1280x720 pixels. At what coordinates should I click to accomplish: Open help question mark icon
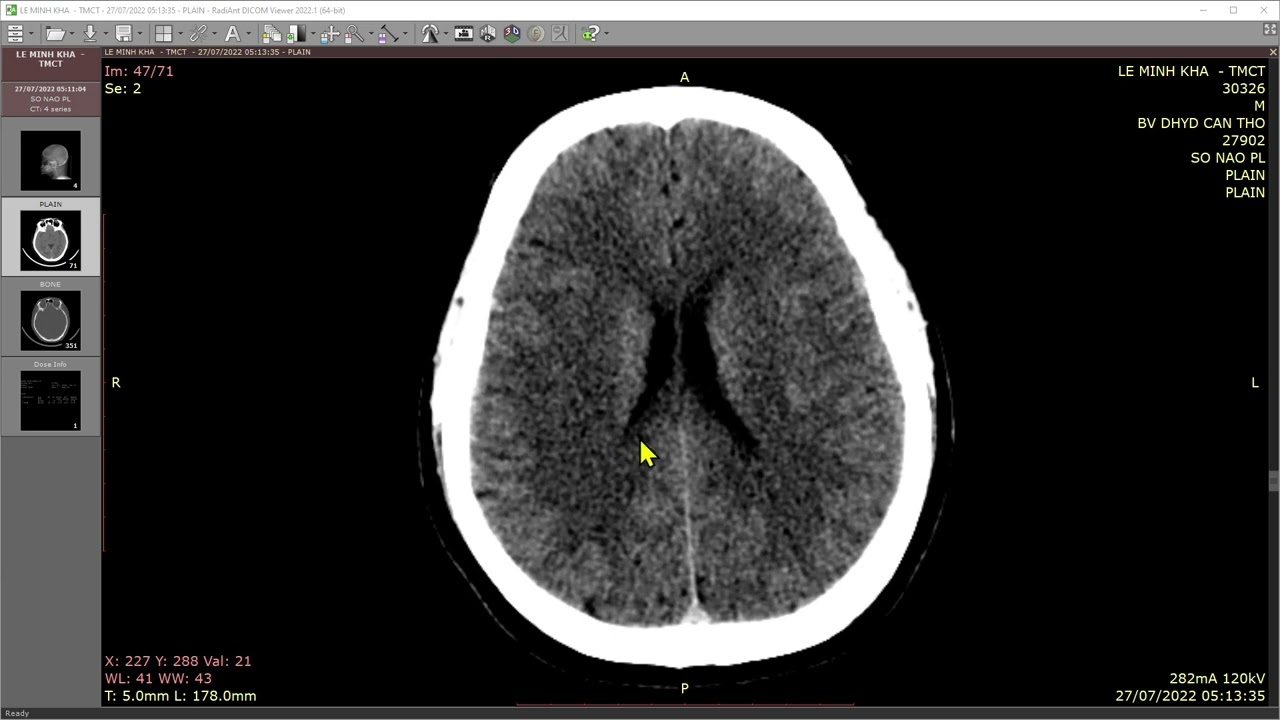coord(590,33)
